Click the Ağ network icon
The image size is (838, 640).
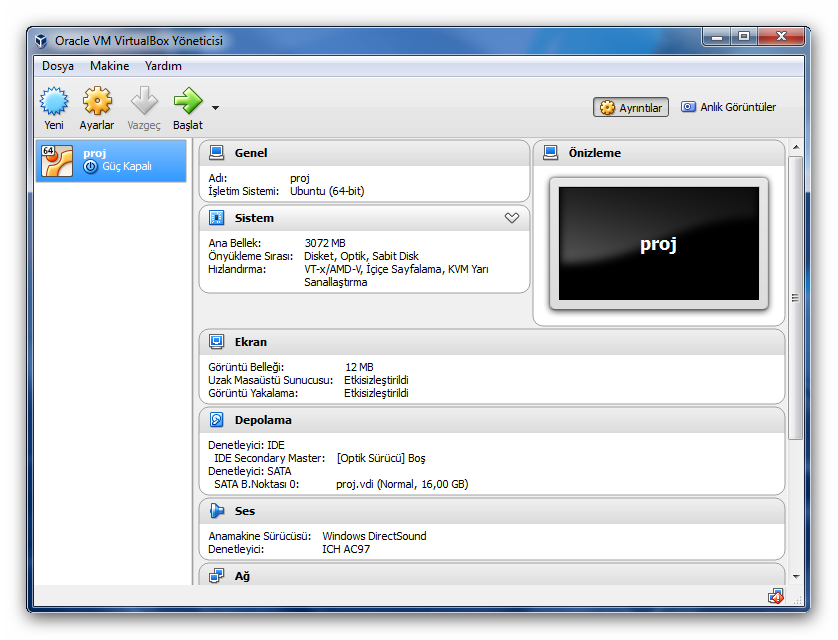(x=216, y=576)
